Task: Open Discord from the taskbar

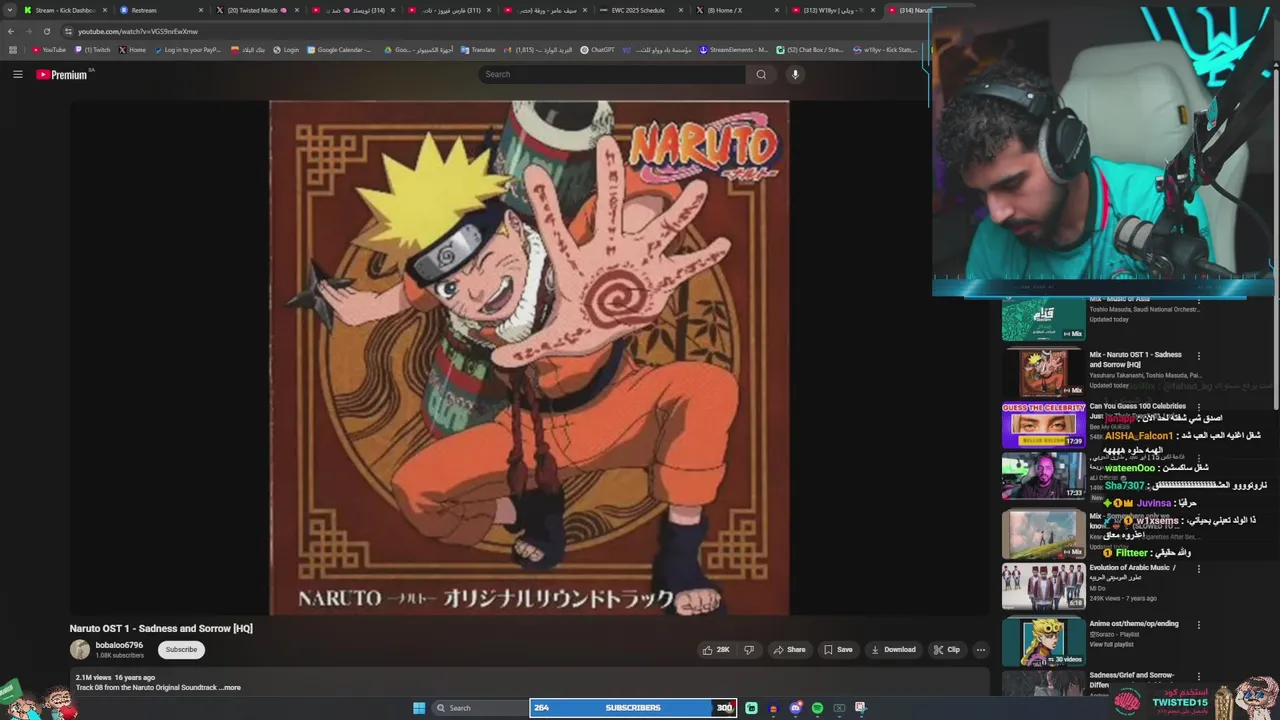Action: (x=795, y=708)
